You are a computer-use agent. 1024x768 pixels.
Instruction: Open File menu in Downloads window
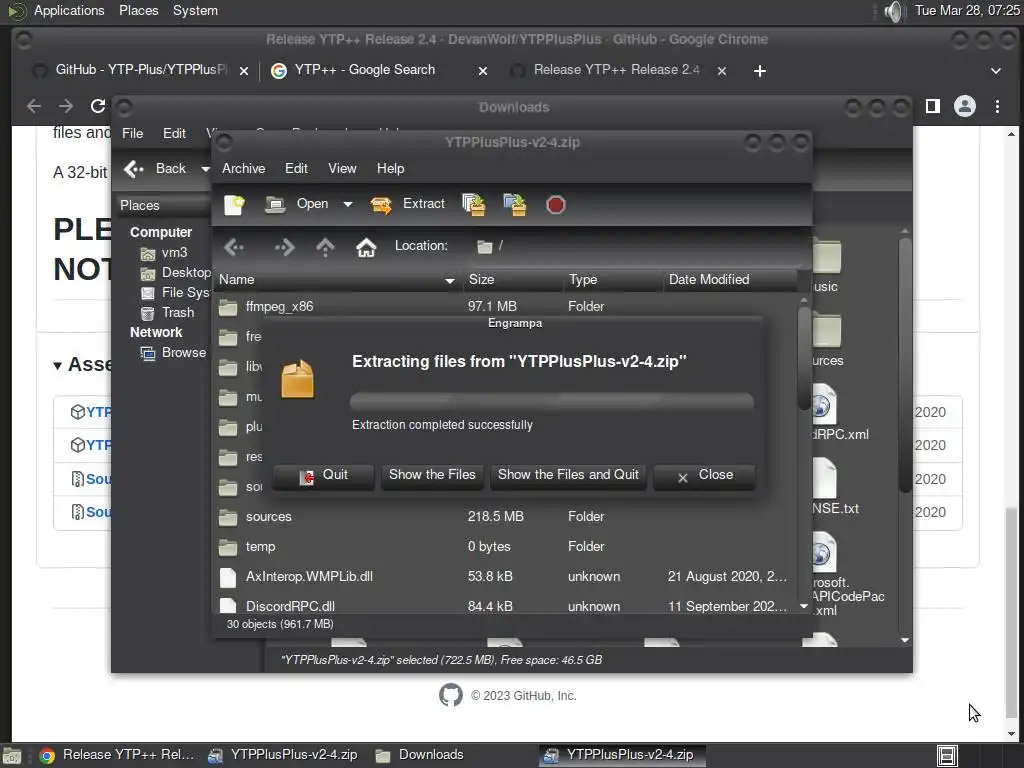pyautogui.click(x=133, y=133)
